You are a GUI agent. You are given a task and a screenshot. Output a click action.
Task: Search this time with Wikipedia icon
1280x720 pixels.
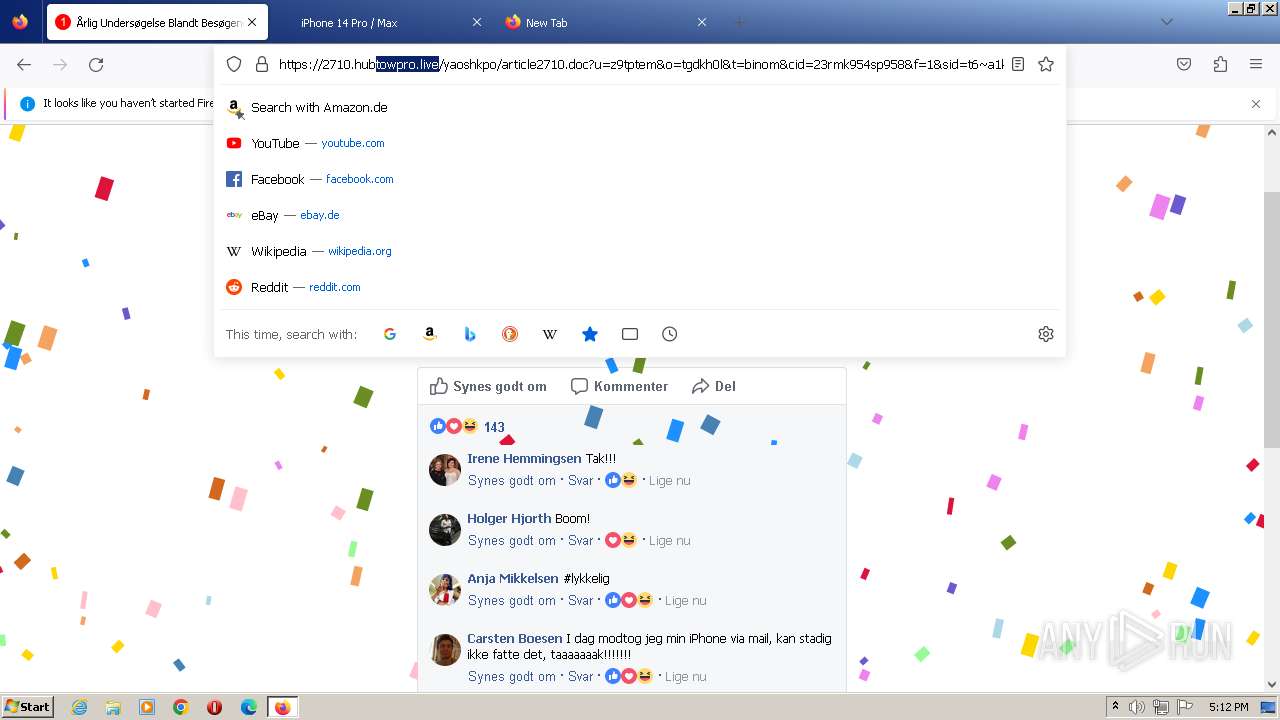coord(550,334)
